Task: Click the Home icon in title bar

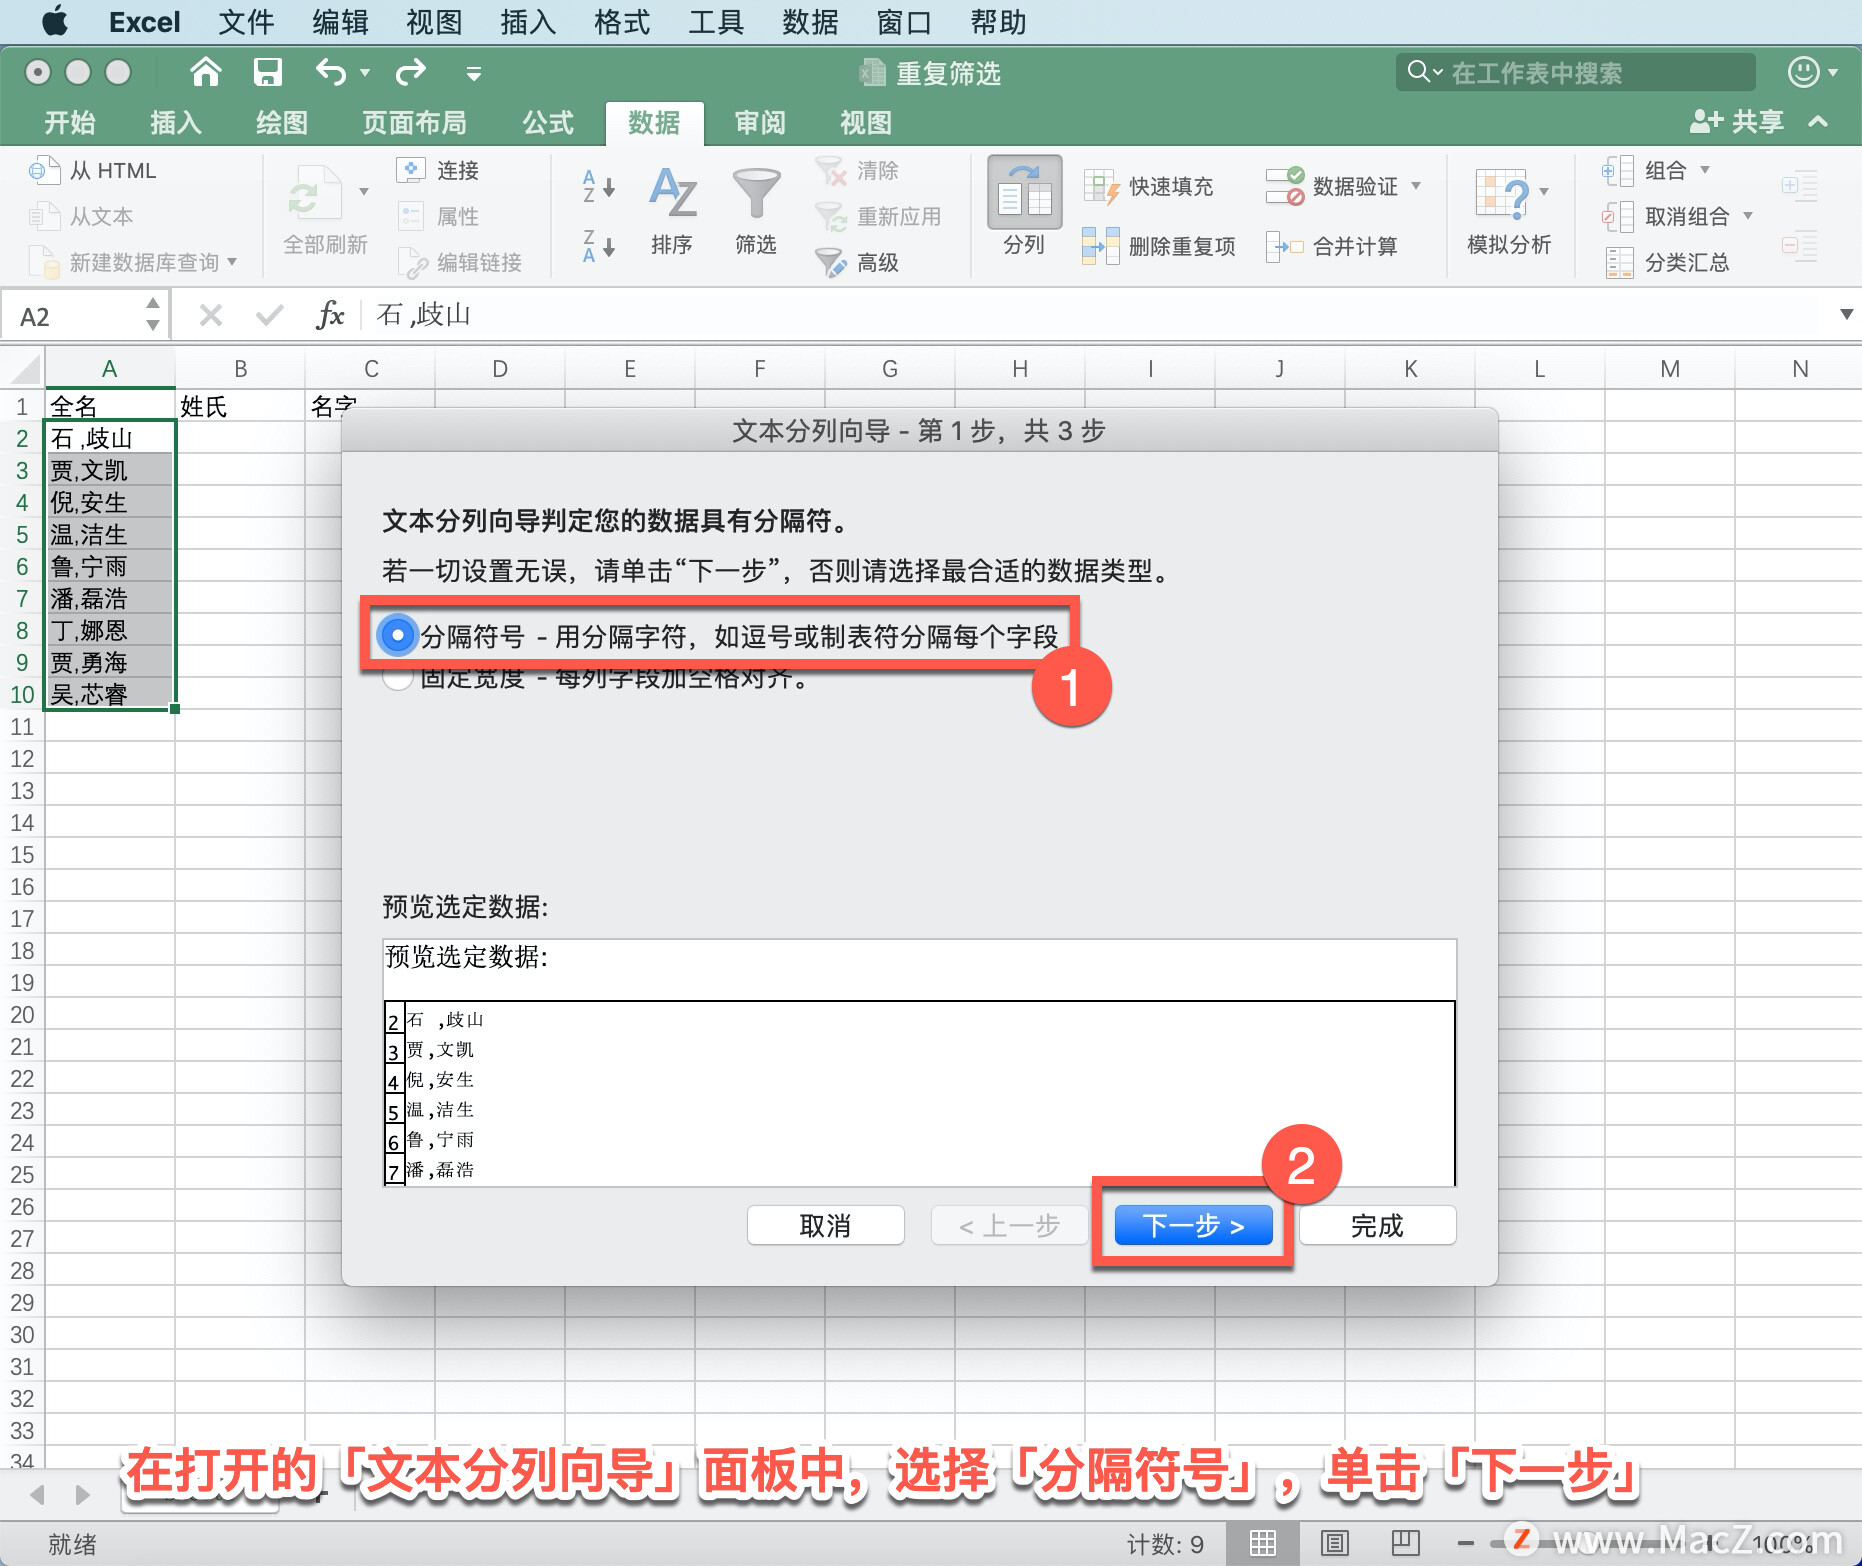Action: tap(206, 72)
